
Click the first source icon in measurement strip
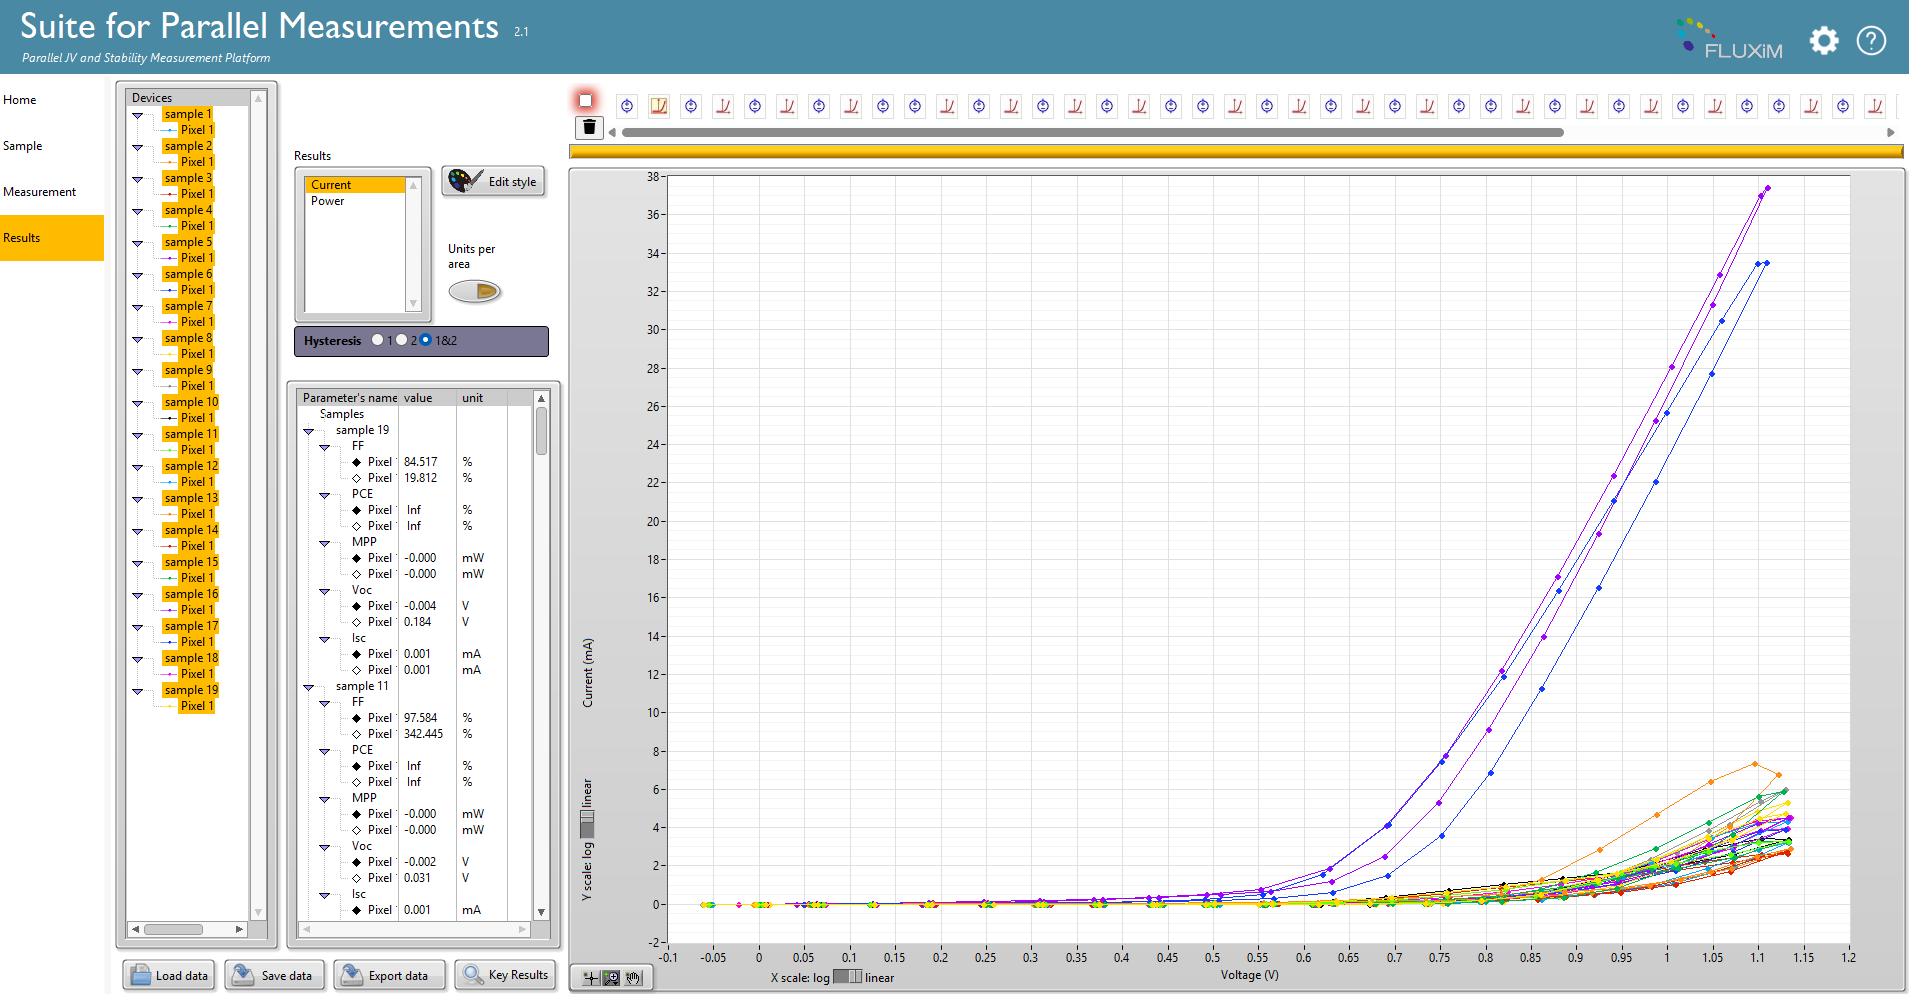(627, 105)
